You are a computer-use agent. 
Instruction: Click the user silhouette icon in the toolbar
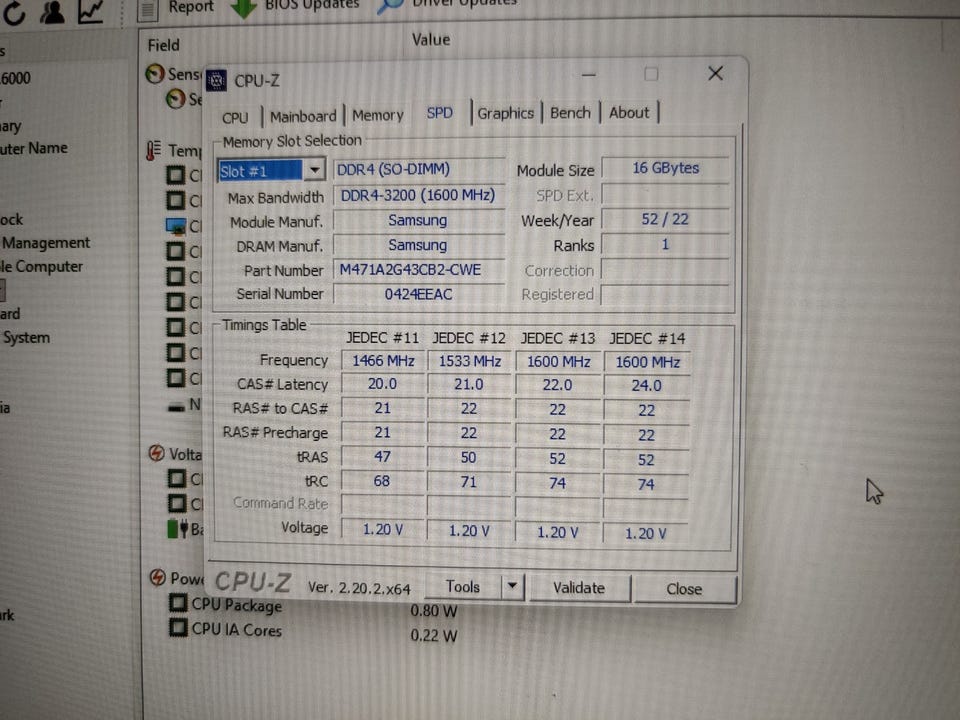tap(52, 11)
